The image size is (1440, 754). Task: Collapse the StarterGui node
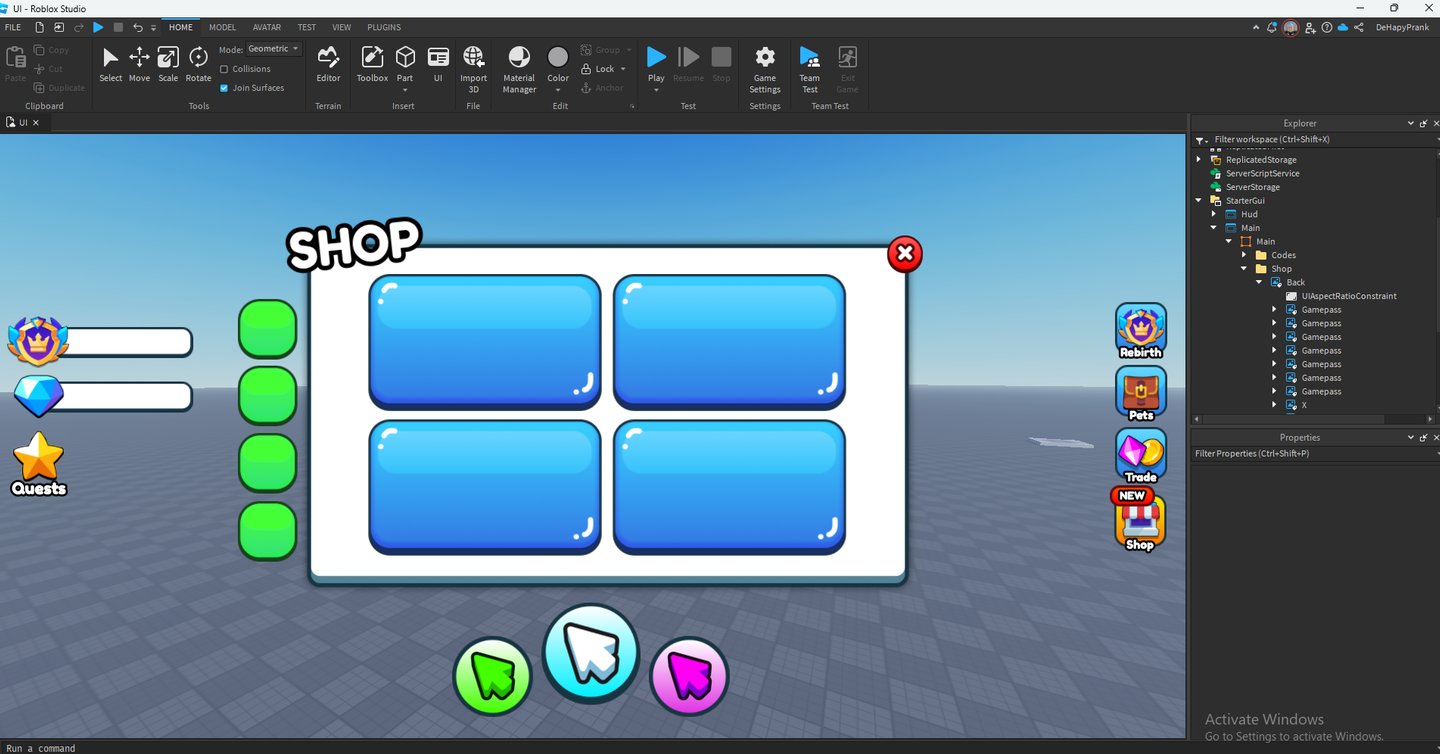[x=1199, y=201]
